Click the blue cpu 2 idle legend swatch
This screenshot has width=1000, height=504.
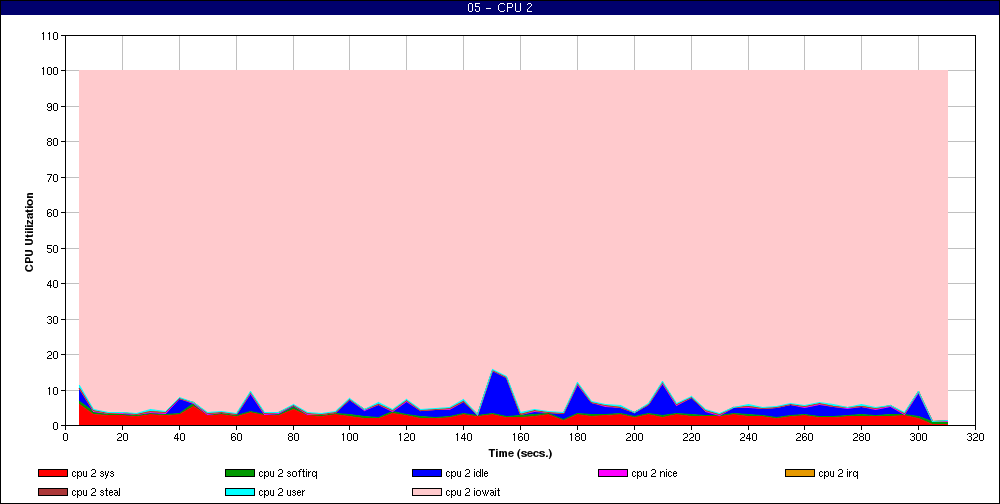point(427,473)
